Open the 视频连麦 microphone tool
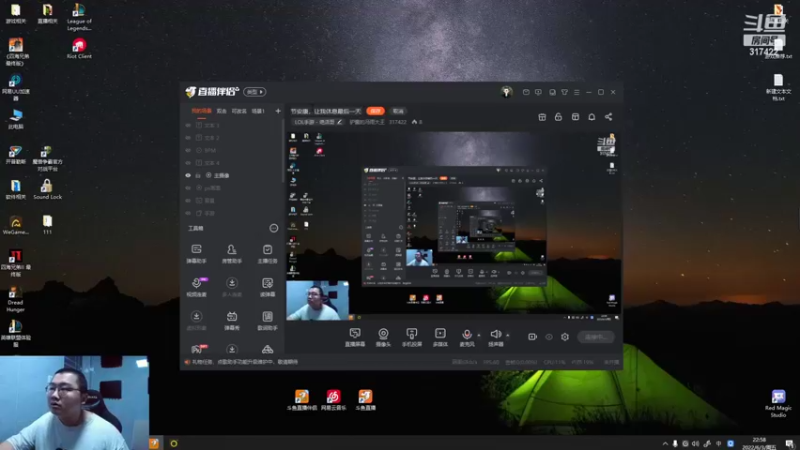The image size is (800, 450). (196, 287)
